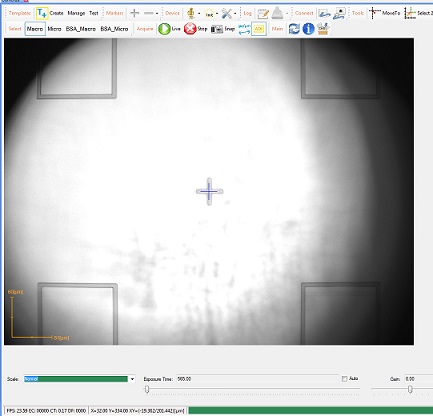Switch to Macro camera view
433x416 pixels.
click(x=35, y=29)
